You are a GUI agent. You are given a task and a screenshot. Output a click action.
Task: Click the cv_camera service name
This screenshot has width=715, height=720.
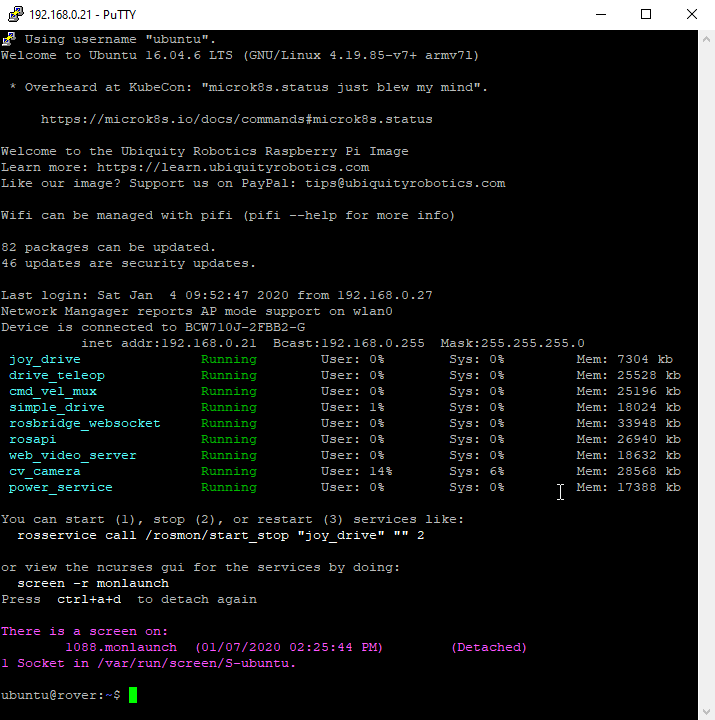click(x=44, y=471)
